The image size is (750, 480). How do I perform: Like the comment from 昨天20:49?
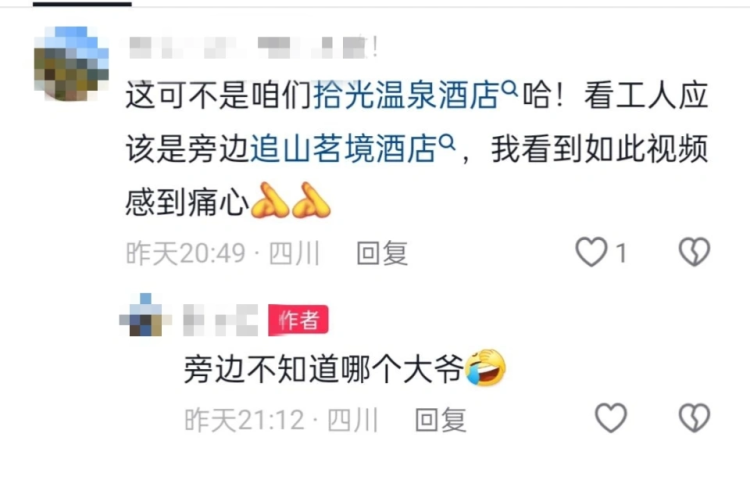591,252
